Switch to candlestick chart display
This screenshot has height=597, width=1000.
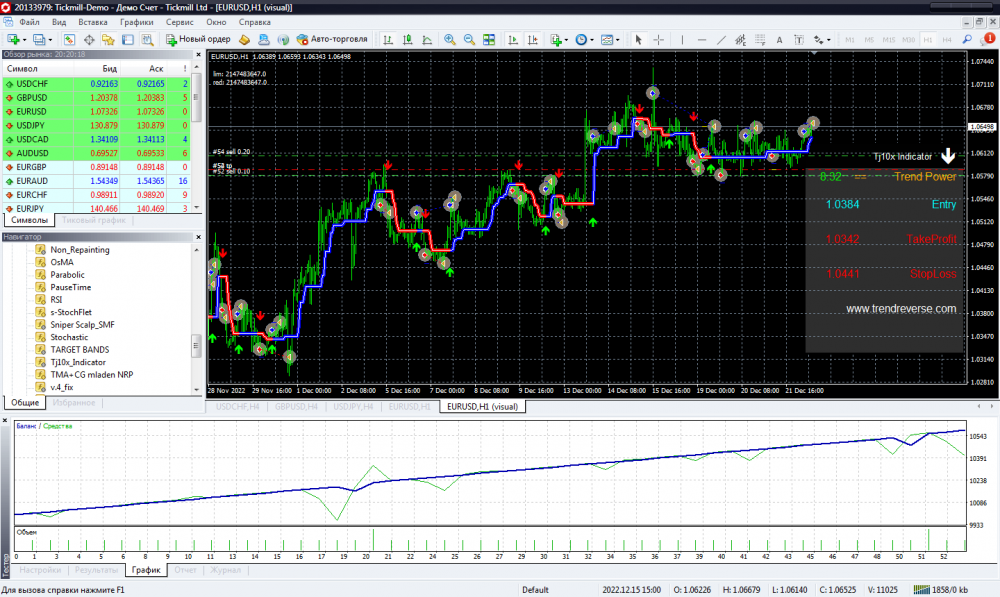(x=408, y=40)
